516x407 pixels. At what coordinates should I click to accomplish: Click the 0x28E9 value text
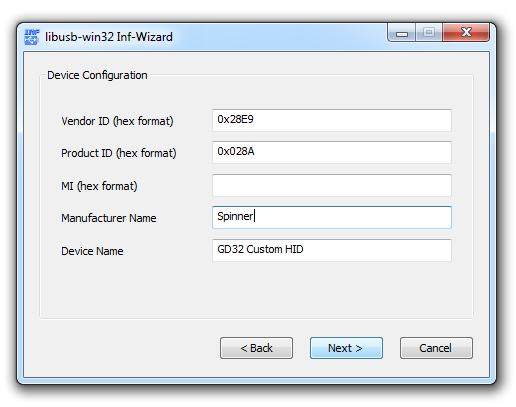pyautogui.click(x=235, y=119)
